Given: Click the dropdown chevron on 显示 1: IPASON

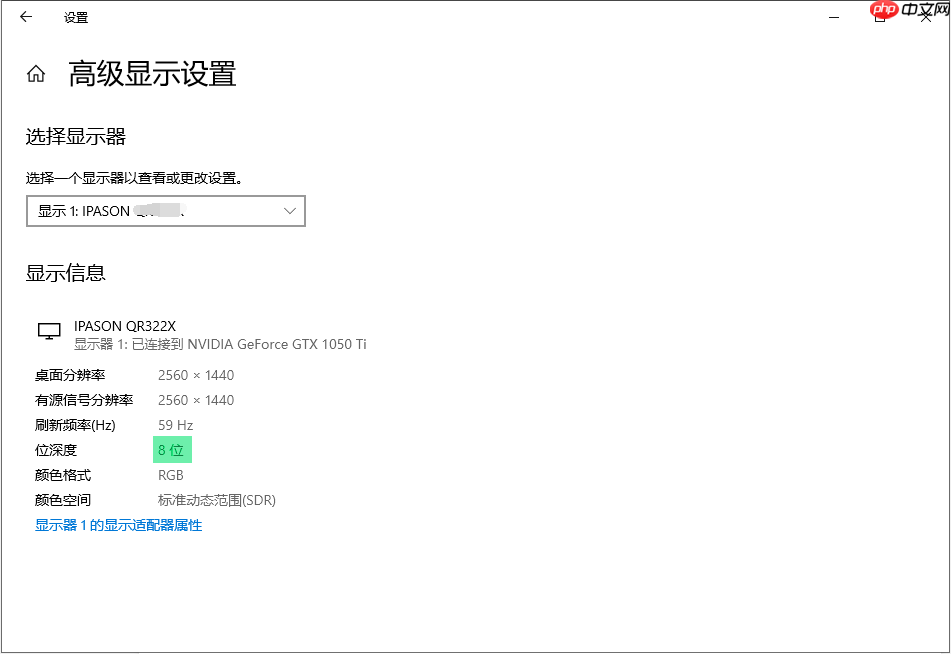Looking at the screenshot, I should pos(290,211).
